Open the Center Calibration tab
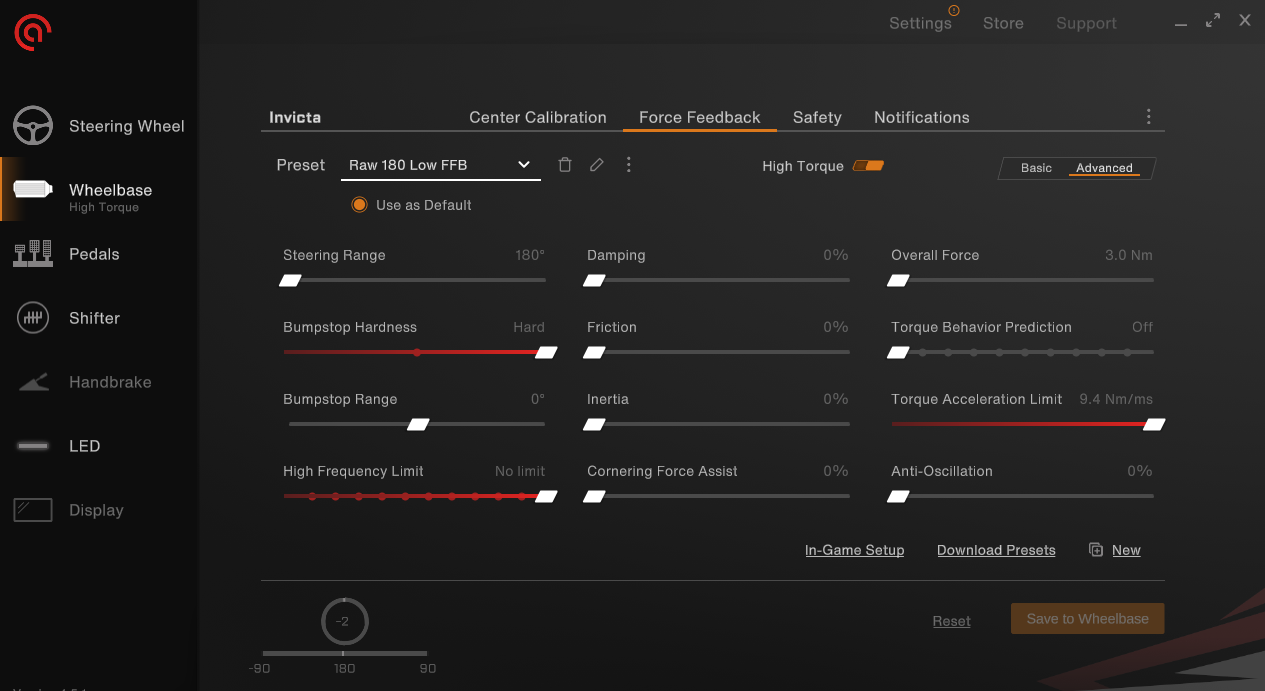This screenshot has width=1265, height=691. (538, 117)
